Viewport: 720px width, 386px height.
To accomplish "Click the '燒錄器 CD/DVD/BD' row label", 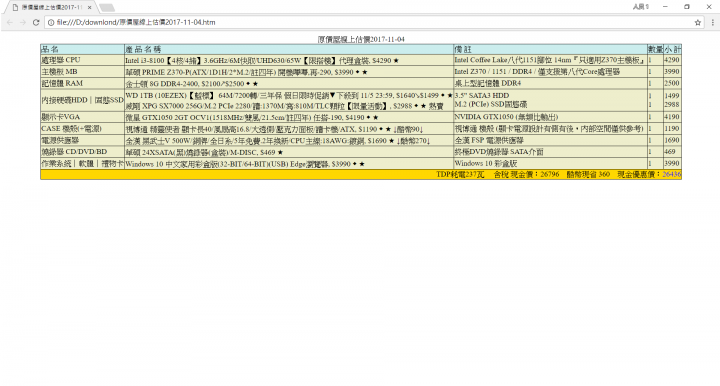I will pos(74,151).
